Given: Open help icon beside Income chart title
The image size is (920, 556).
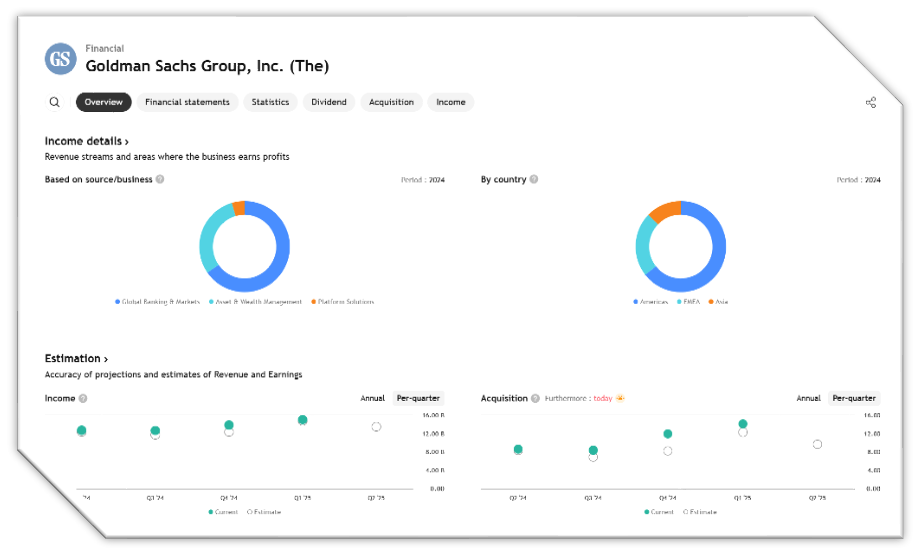Looking at the screenshot, I should (83, 398).
